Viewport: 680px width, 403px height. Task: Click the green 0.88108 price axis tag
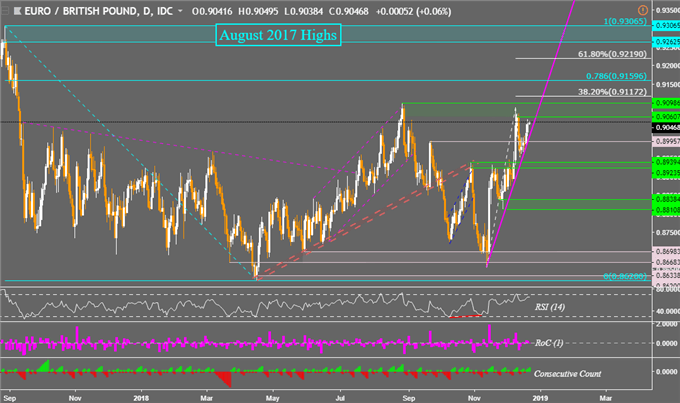click(666, 210)
